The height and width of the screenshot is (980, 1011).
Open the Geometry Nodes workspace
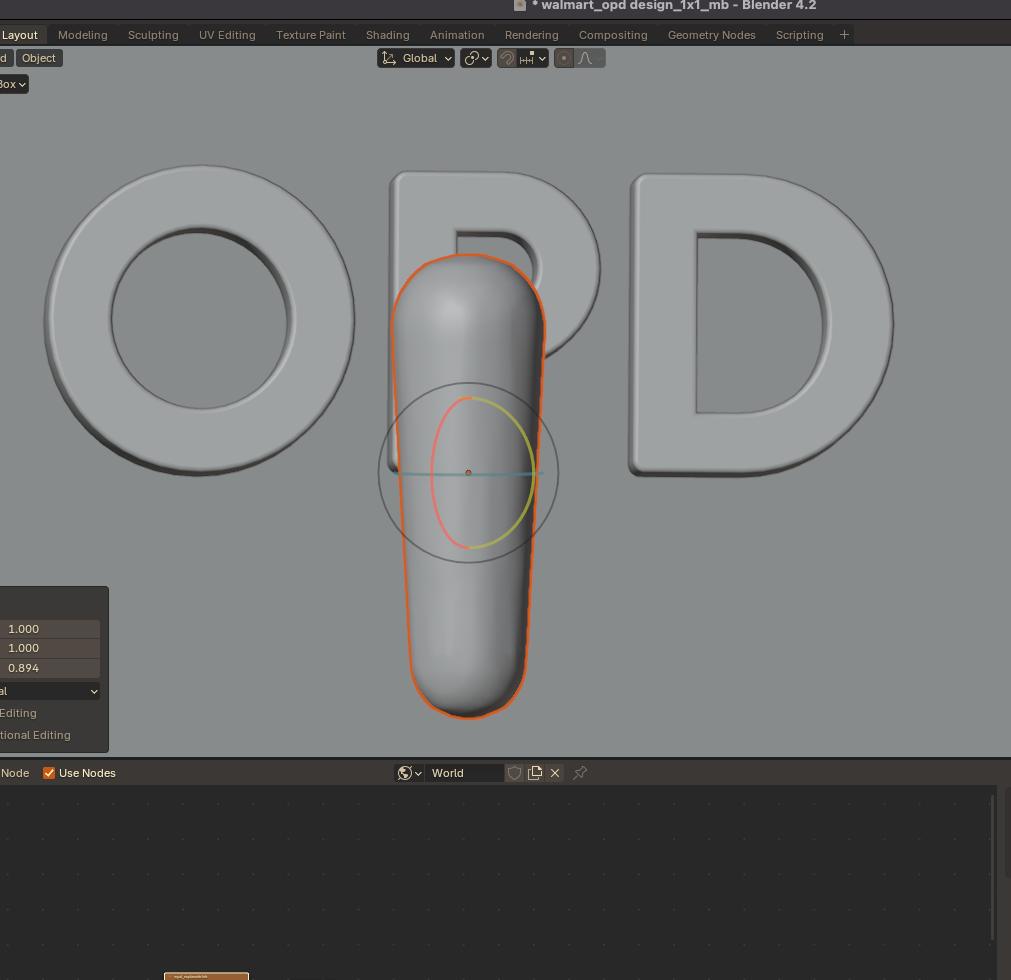tap(711, 35)
